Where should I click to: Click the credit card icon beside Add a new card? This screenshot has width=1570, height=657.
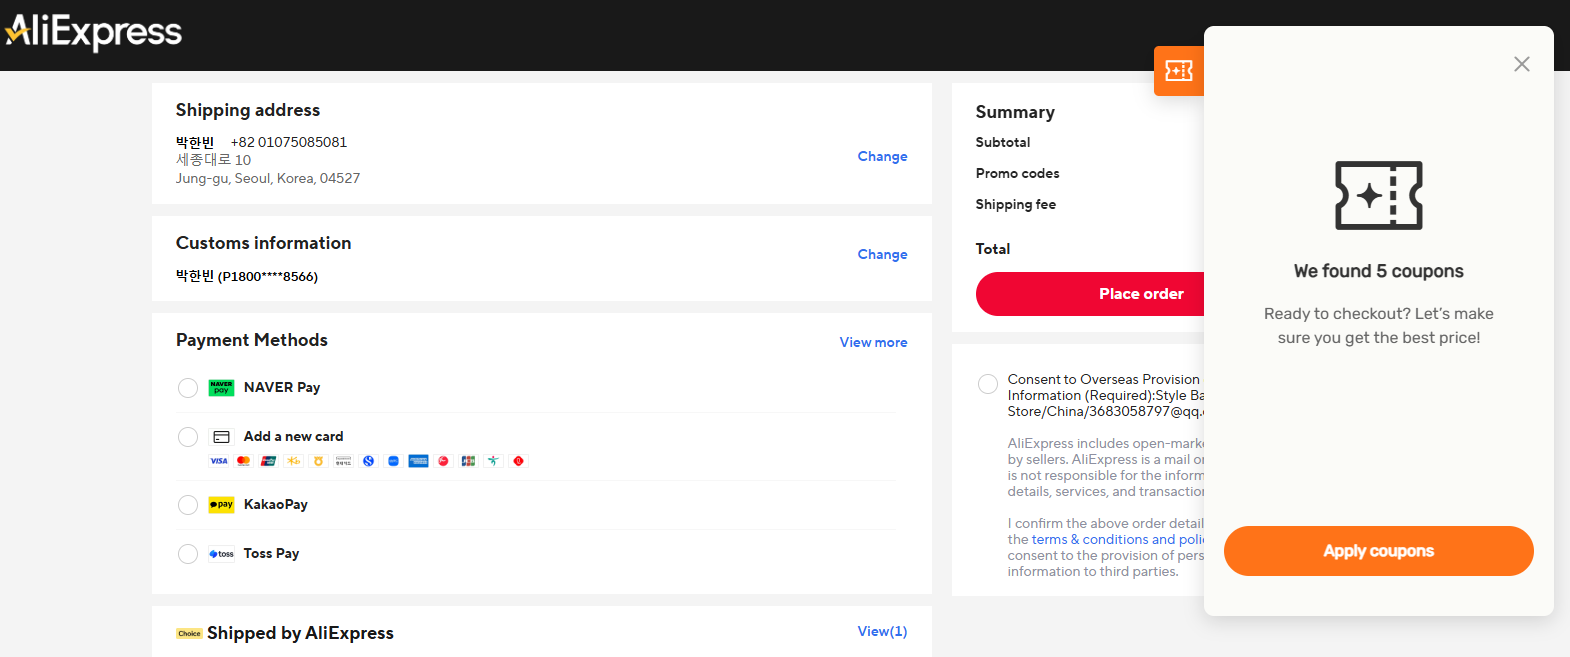tap(221, 437)
